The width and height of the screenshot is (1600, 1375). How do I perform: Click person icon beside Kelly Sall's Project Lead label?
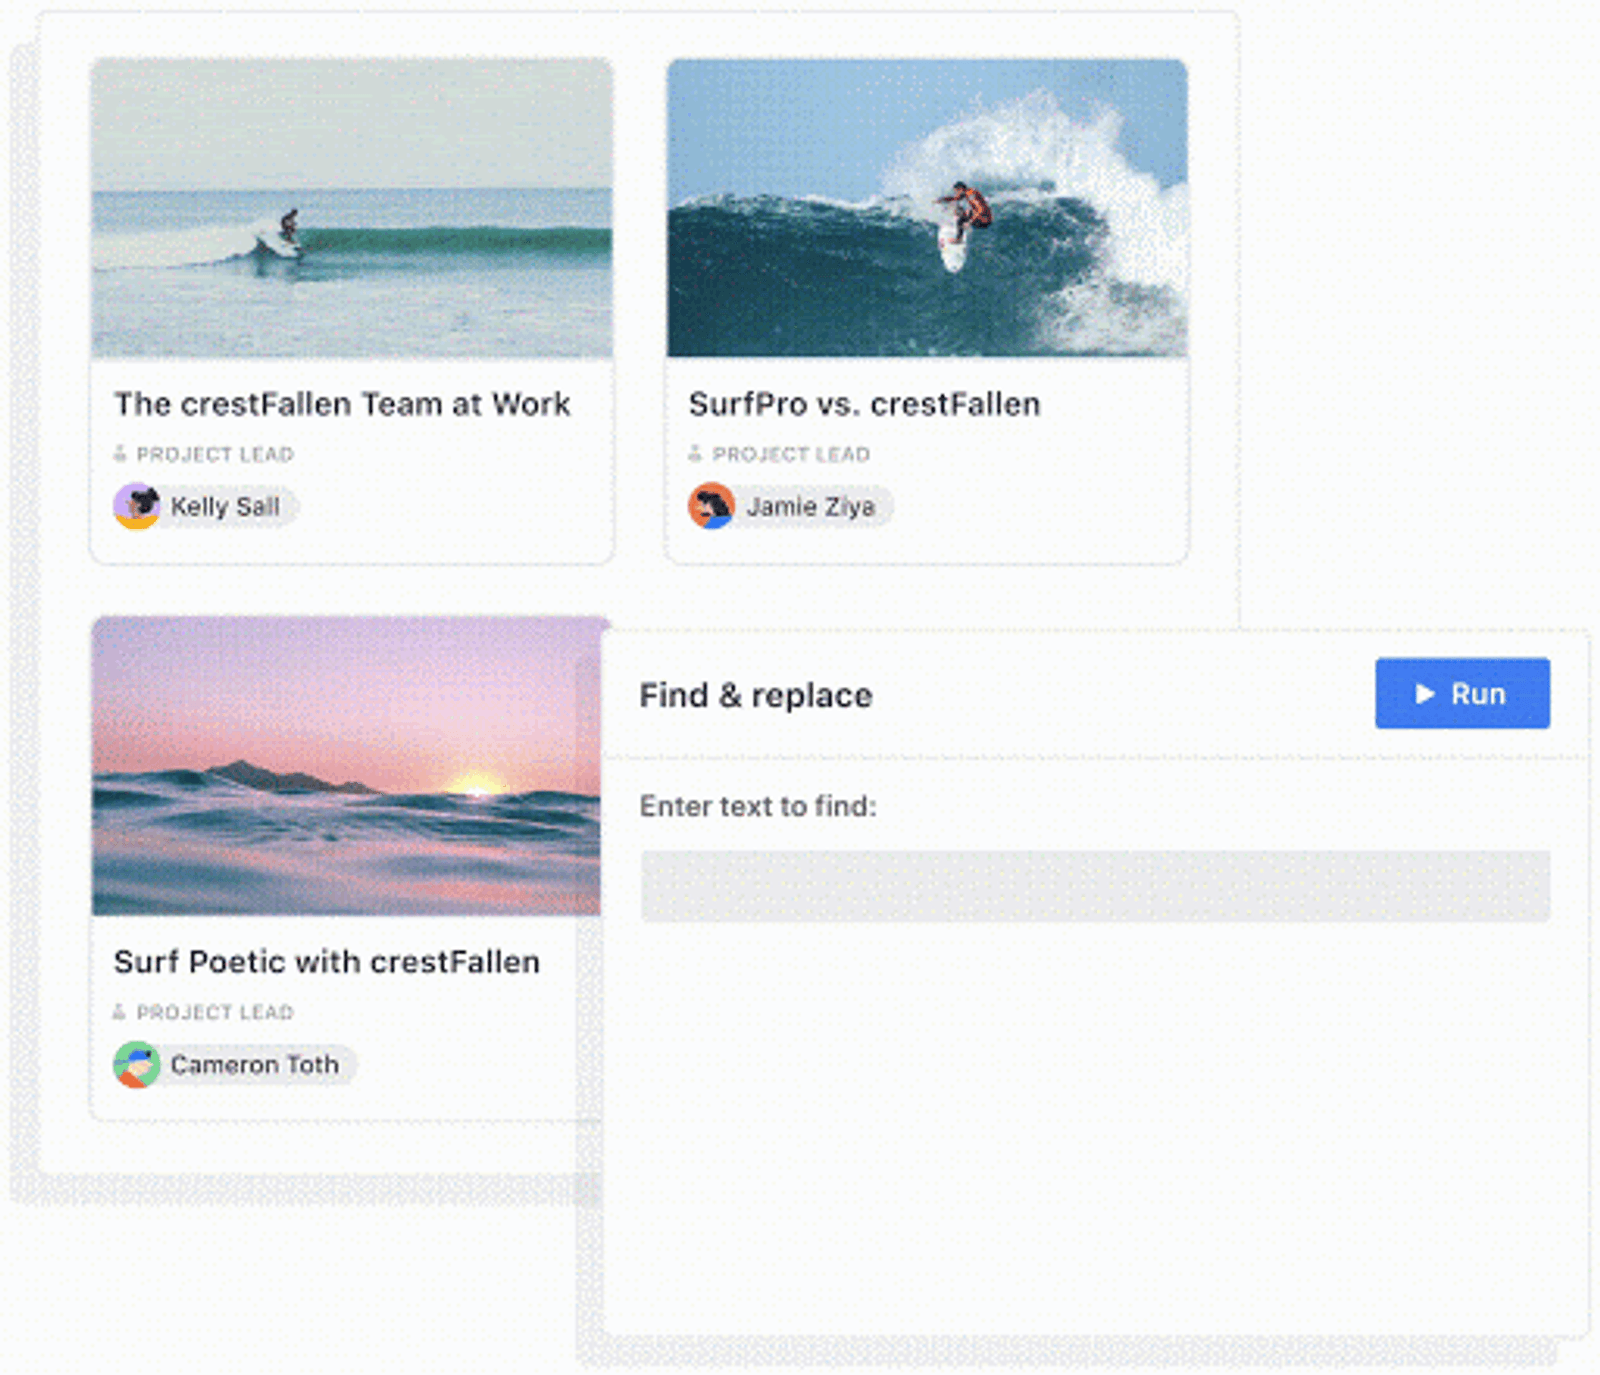click(120, 454)
